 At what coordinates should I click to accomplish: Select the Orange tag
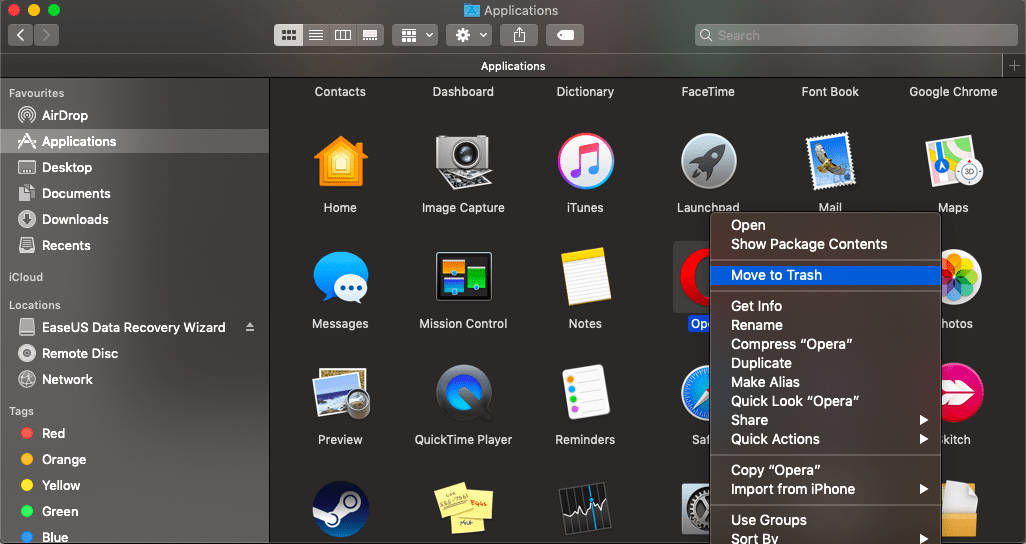pyautogui.click(x=134, y=460)
